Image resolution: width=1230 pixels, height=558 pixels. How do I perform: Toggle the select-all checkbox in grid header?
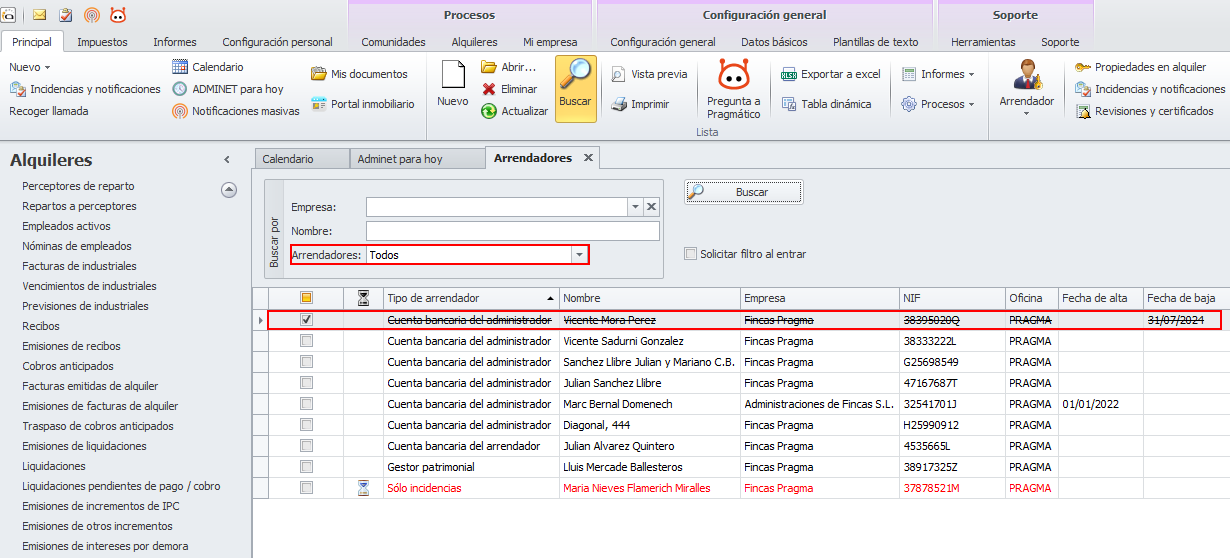coord(306,298)
